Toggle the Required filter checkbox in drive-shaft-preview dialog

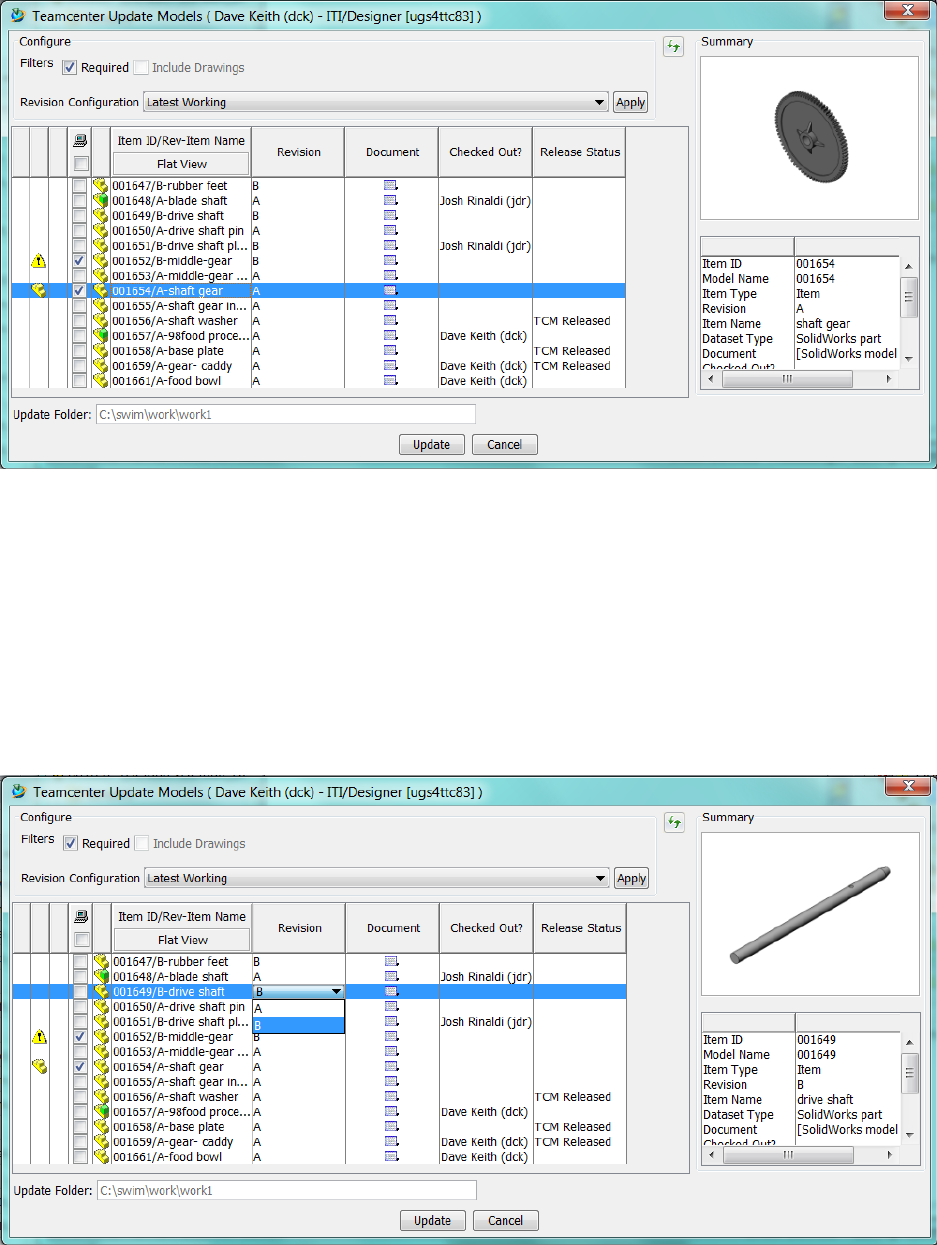point(70,843)
